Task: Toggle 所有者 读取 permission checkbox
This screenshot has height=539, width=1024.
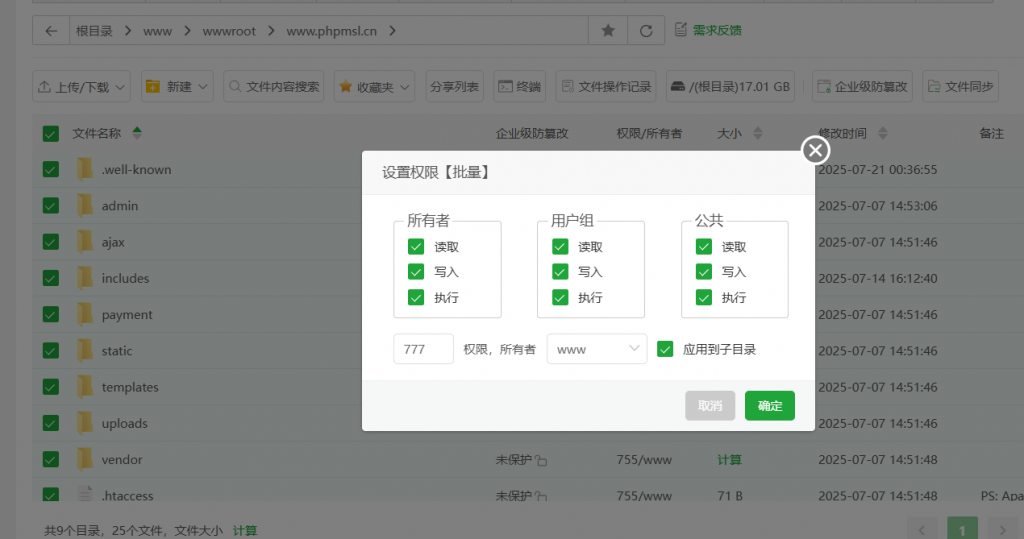Action: (416, 246)
